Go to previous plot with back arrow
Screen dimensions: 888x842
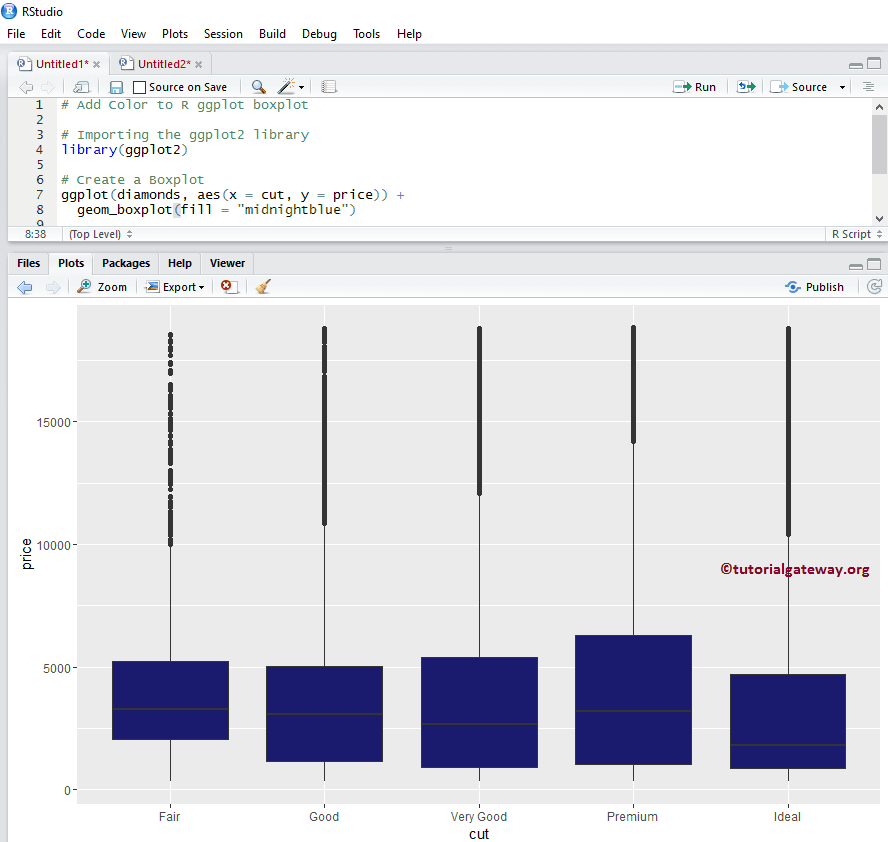[x=25, y=287]
